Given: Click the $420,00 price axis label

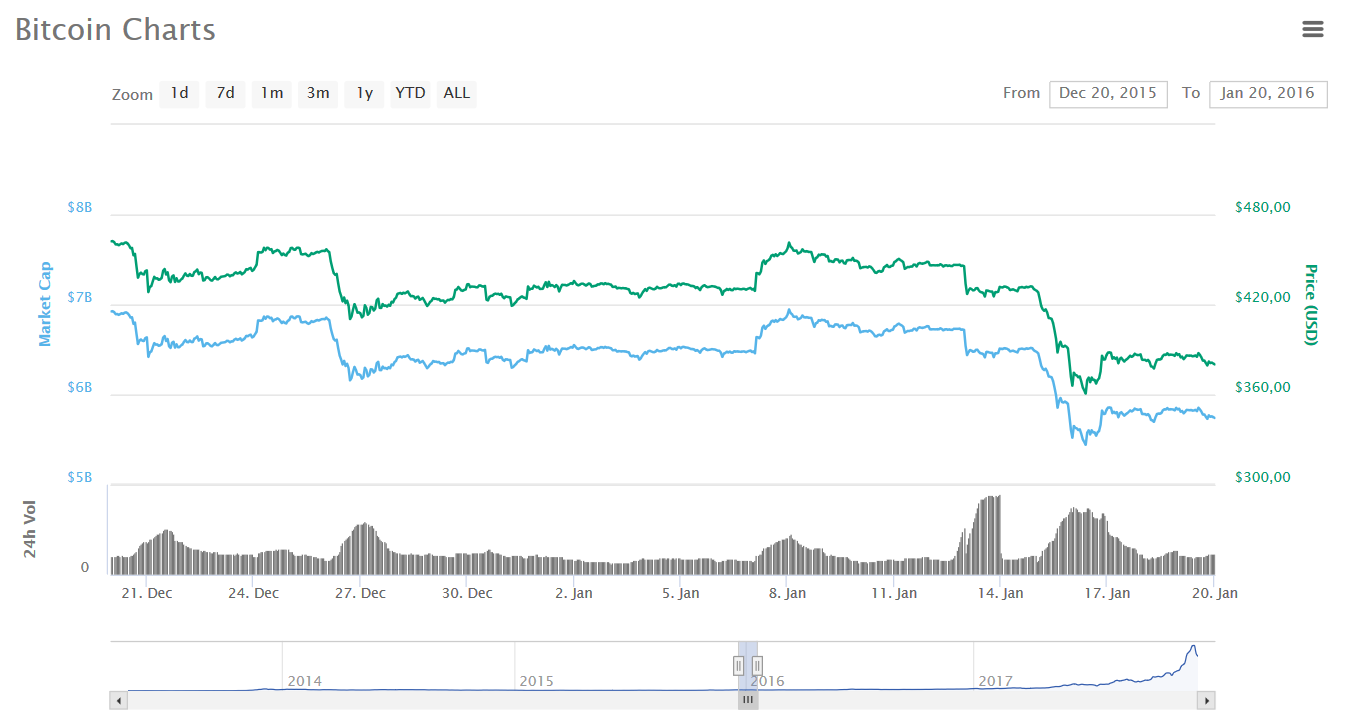Looking at the screenshot, I should click(1263, 297).
